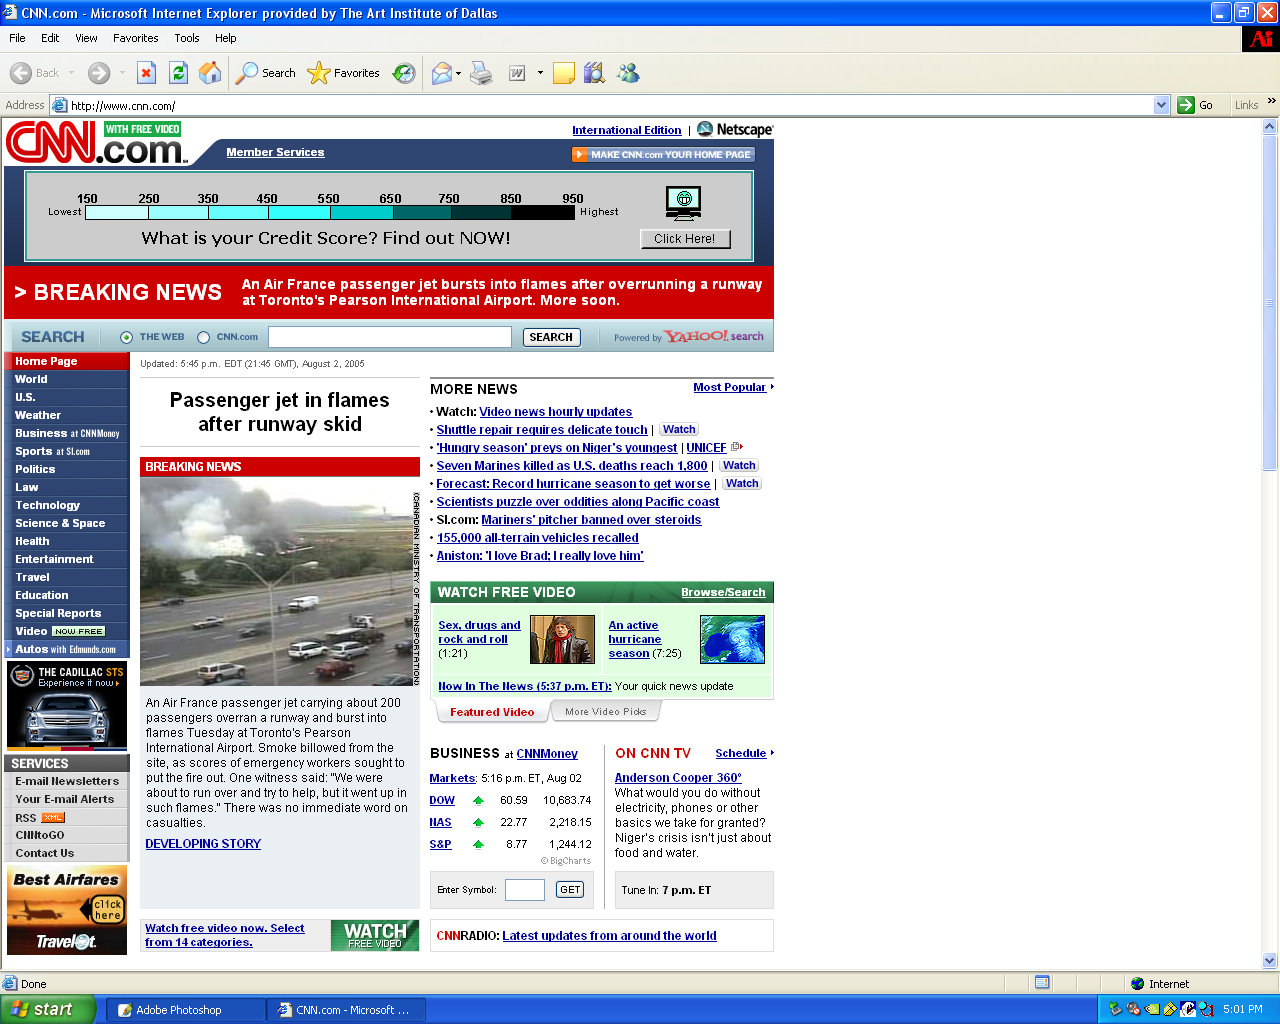Screen dimensions: 1280x1024
Task: Click the credit score Click Here! button
Action: coord(685,239)
